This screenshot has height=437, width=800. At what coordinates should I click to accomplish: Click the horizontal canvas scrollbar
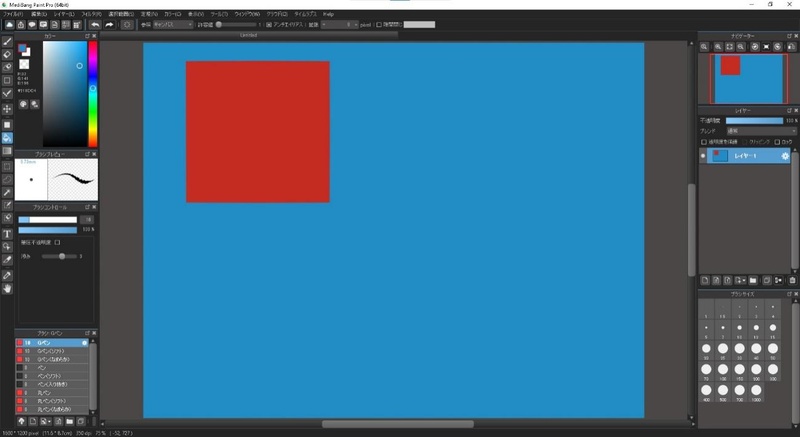point(397,424)
